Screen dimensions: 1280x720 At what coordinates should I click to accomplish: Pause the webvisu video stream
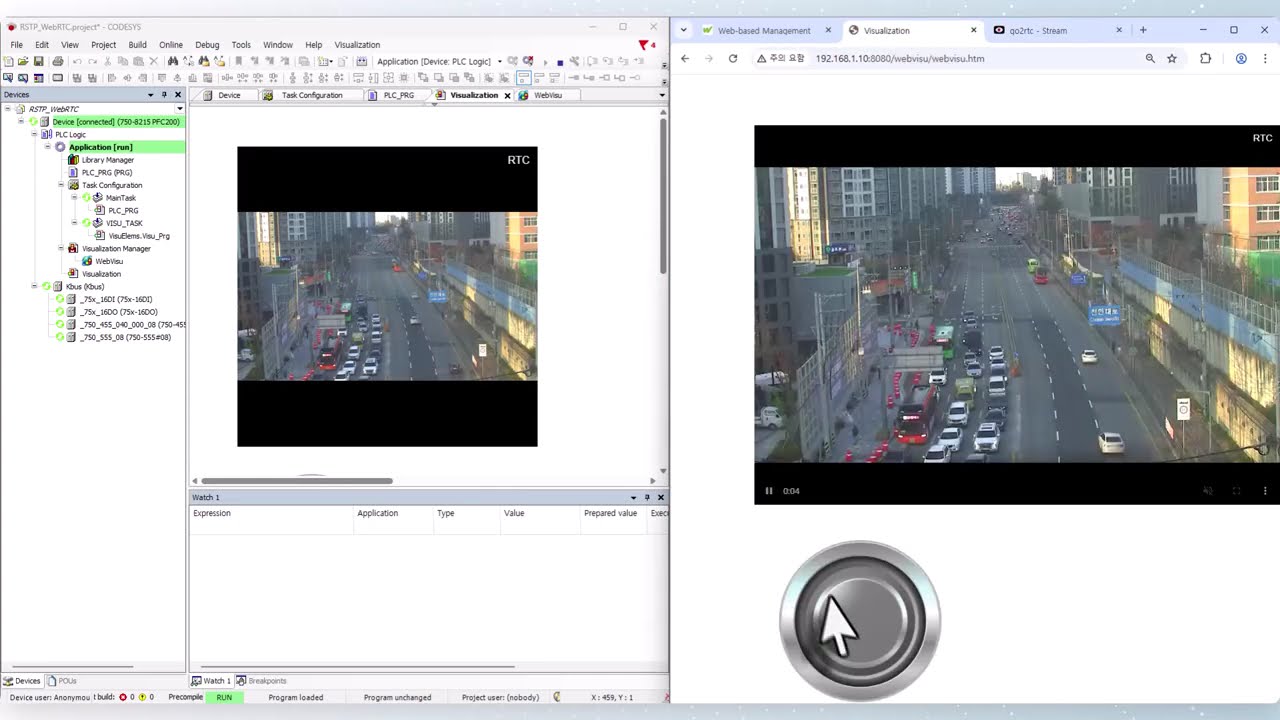coord(769,491)
